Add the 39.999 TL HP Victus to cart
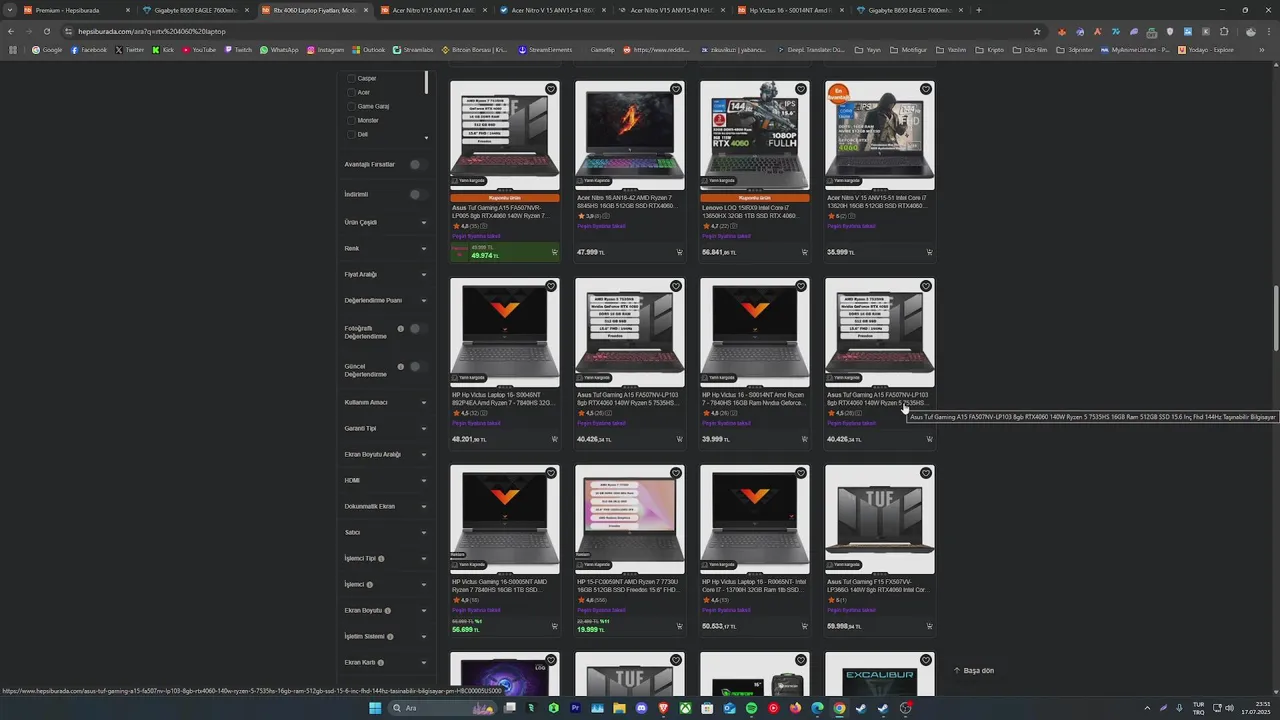Viewport: 1280px width, 720px height. [804, 439]
